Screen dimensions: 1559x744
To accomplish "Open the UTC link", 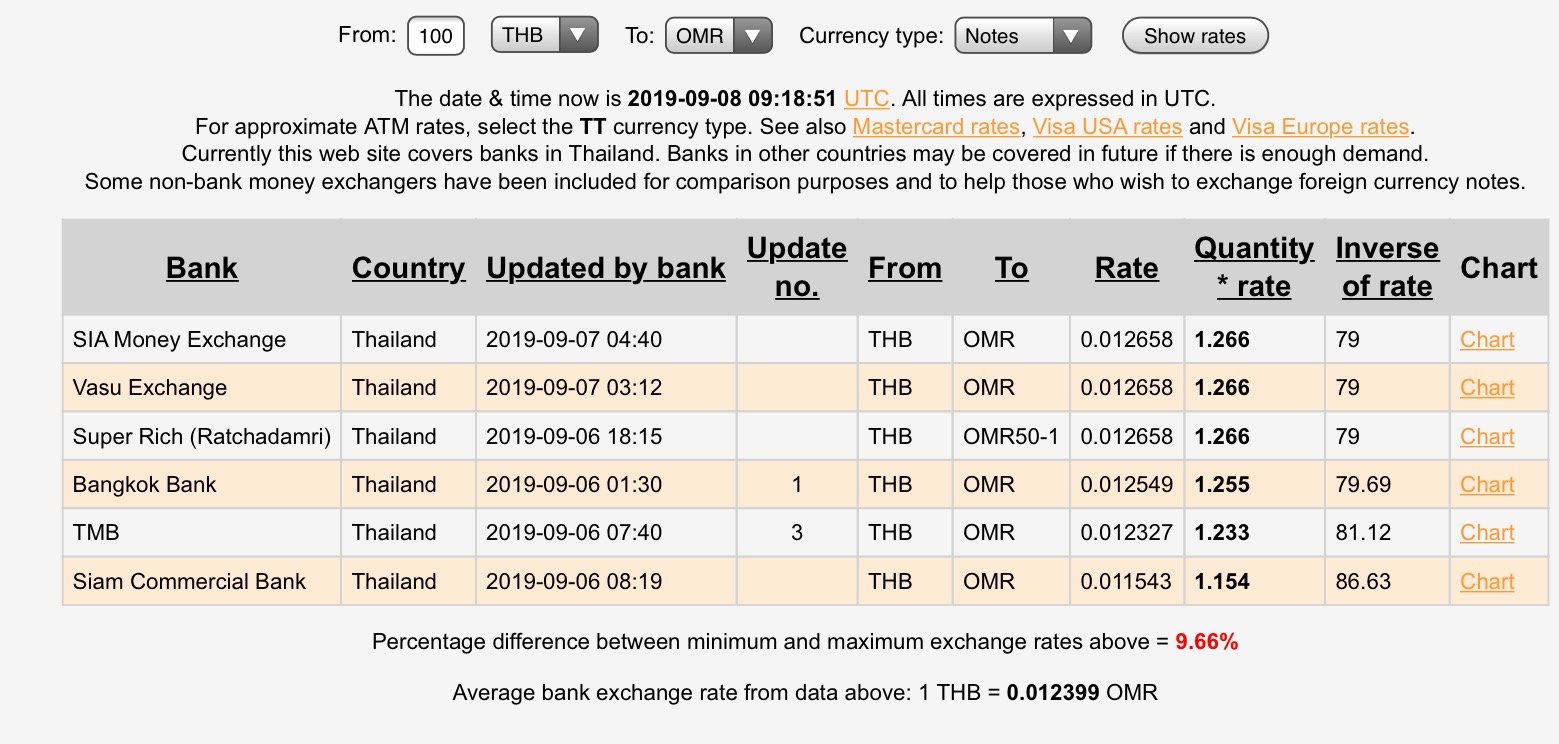I will pyautogui.click(x=866, y=98).
